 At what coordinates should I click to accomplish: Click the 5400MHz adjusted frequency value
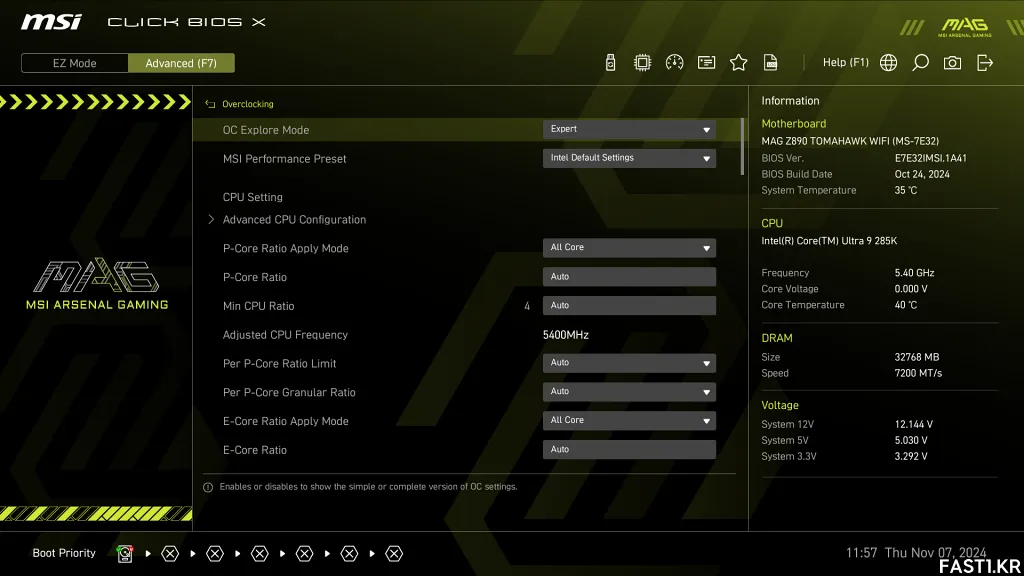(566, 335)
